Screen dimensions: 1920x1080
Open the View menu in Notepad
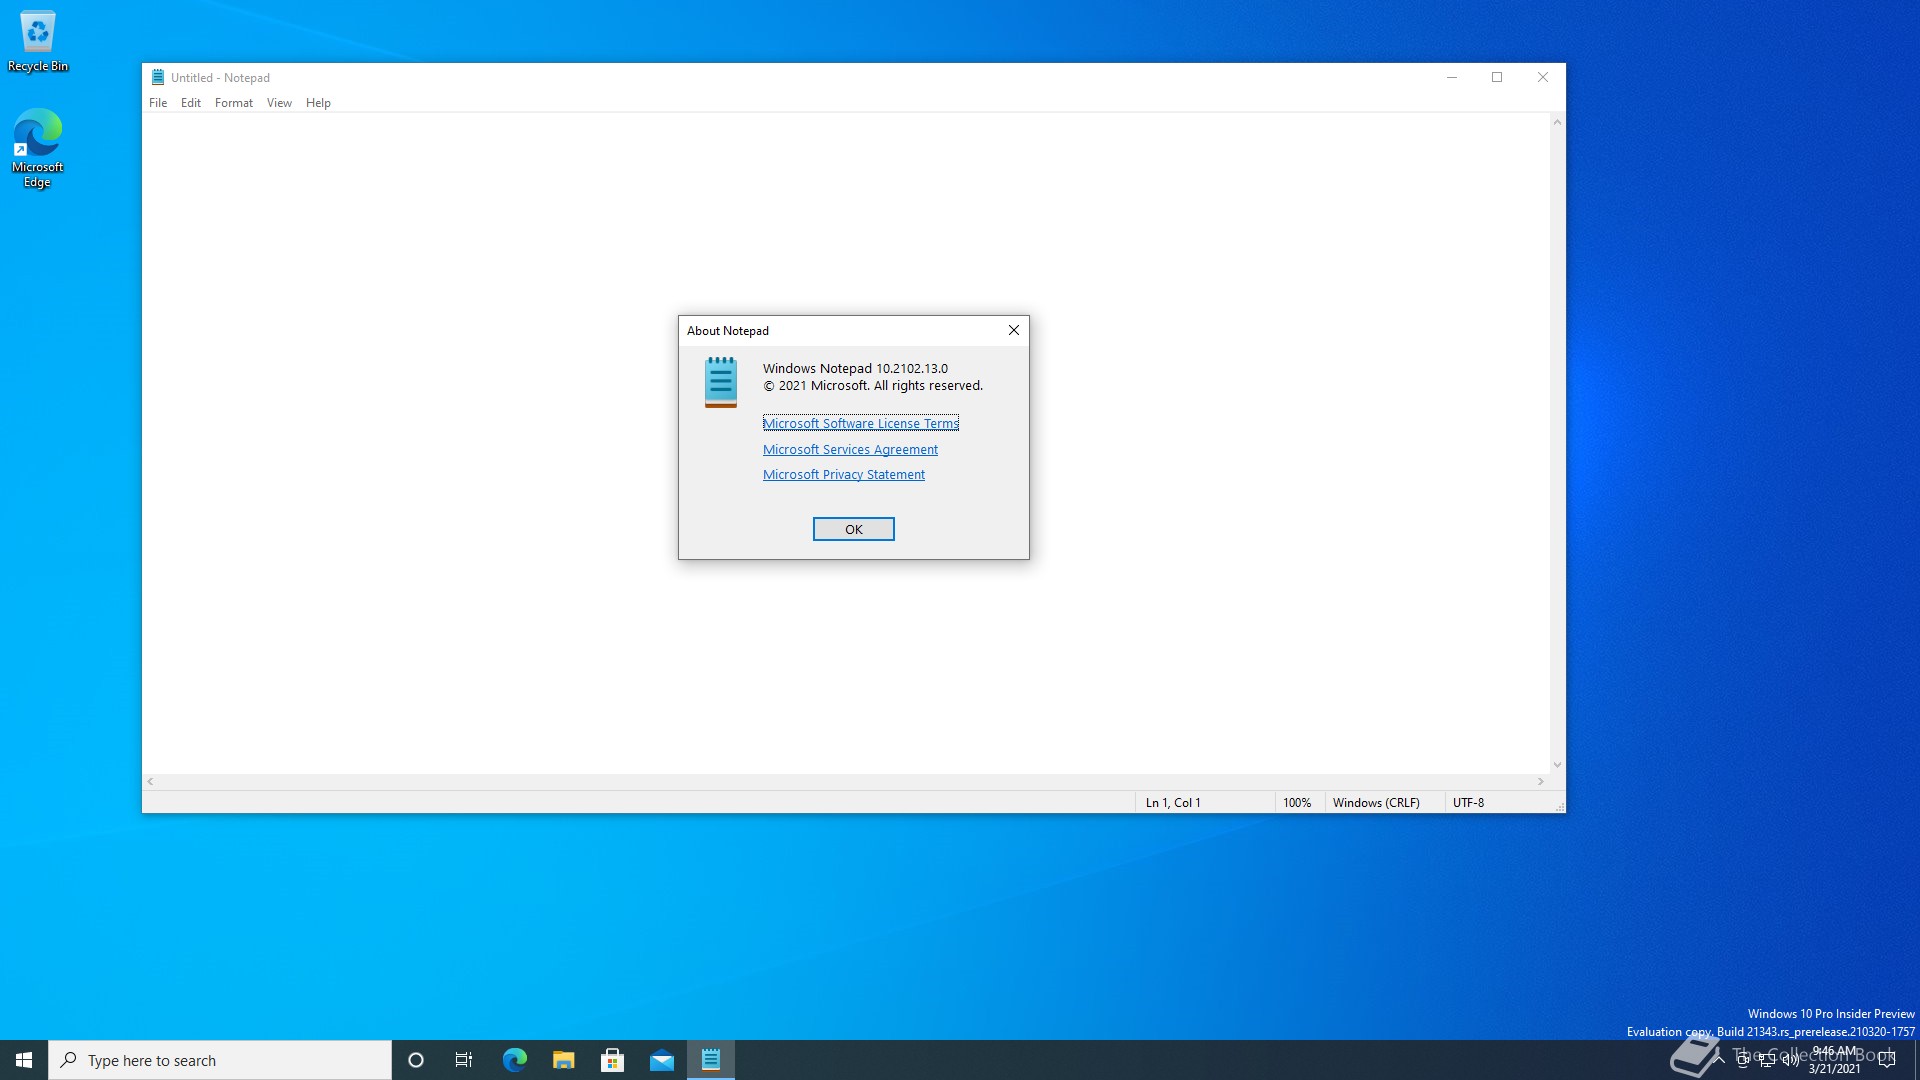279,103
